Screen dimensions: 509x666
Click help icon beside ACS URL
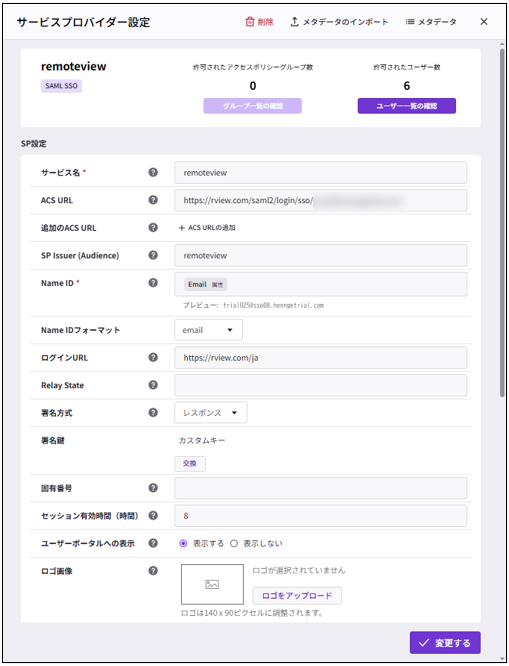coord(153,200)
